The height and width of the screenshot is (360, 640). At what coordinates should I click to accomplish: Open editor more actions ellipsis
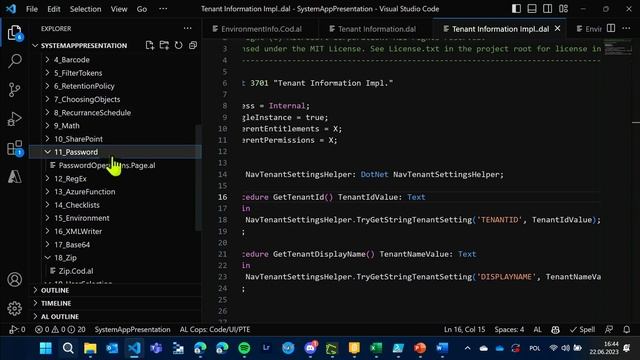click(626, 28)
